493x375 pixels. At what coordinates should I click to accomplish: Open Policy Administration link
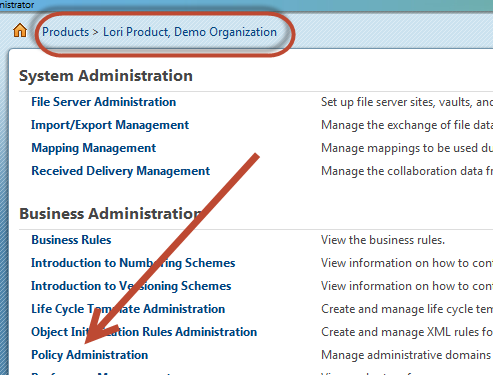tap(89, 355)
